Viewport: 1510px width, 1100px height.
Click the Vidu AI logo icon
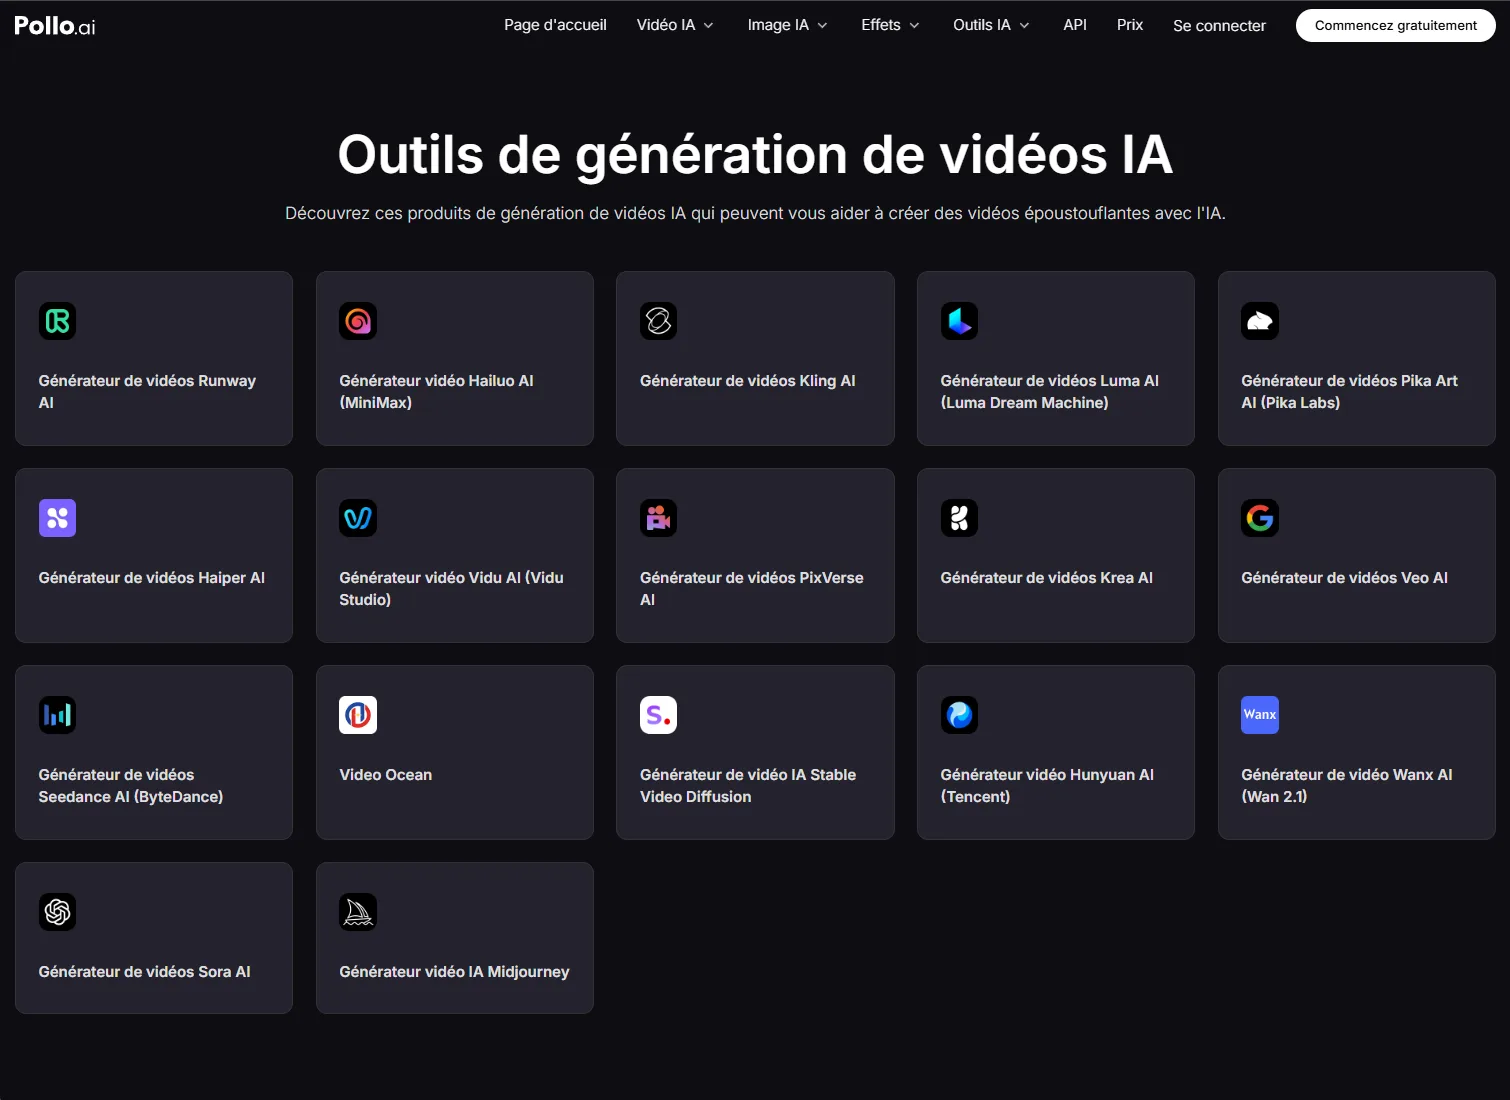click(358, 518)
